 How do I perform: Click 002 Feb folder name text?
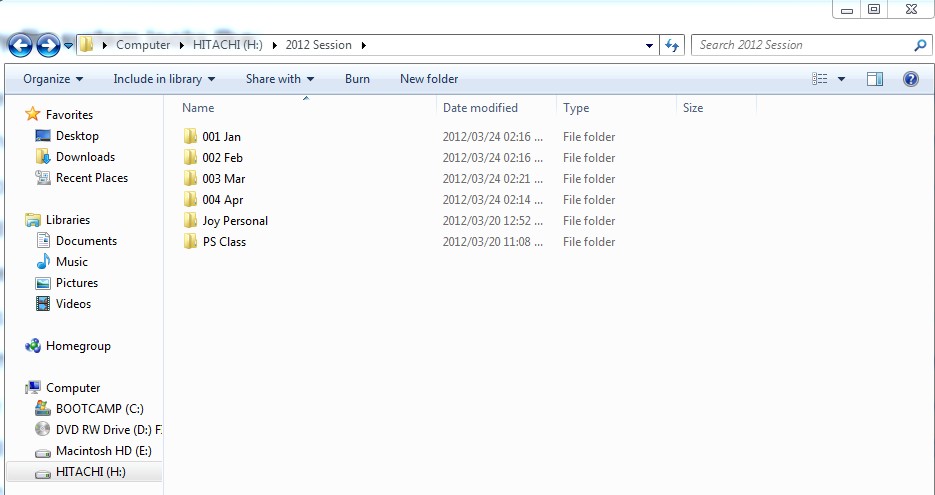click(222, 157)
